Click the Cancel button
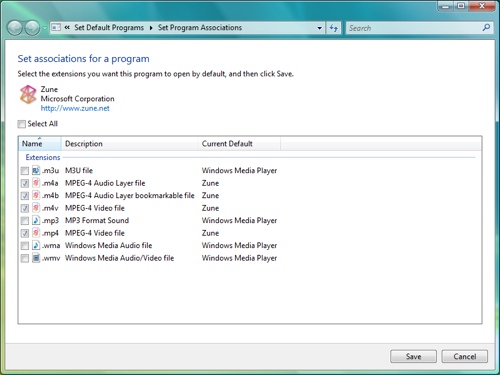This screenshot has width=500, height=375. point(465,356)
